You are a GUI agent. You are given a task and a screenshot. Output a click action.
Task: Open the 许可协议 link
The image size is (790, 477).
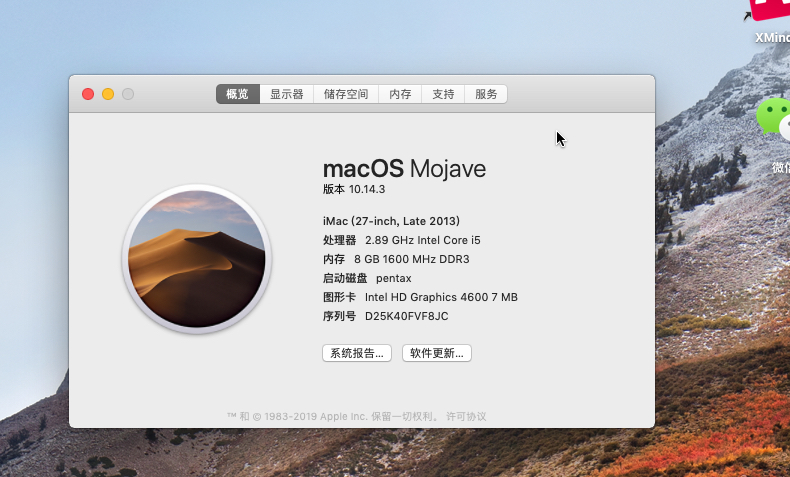(466, 417)
